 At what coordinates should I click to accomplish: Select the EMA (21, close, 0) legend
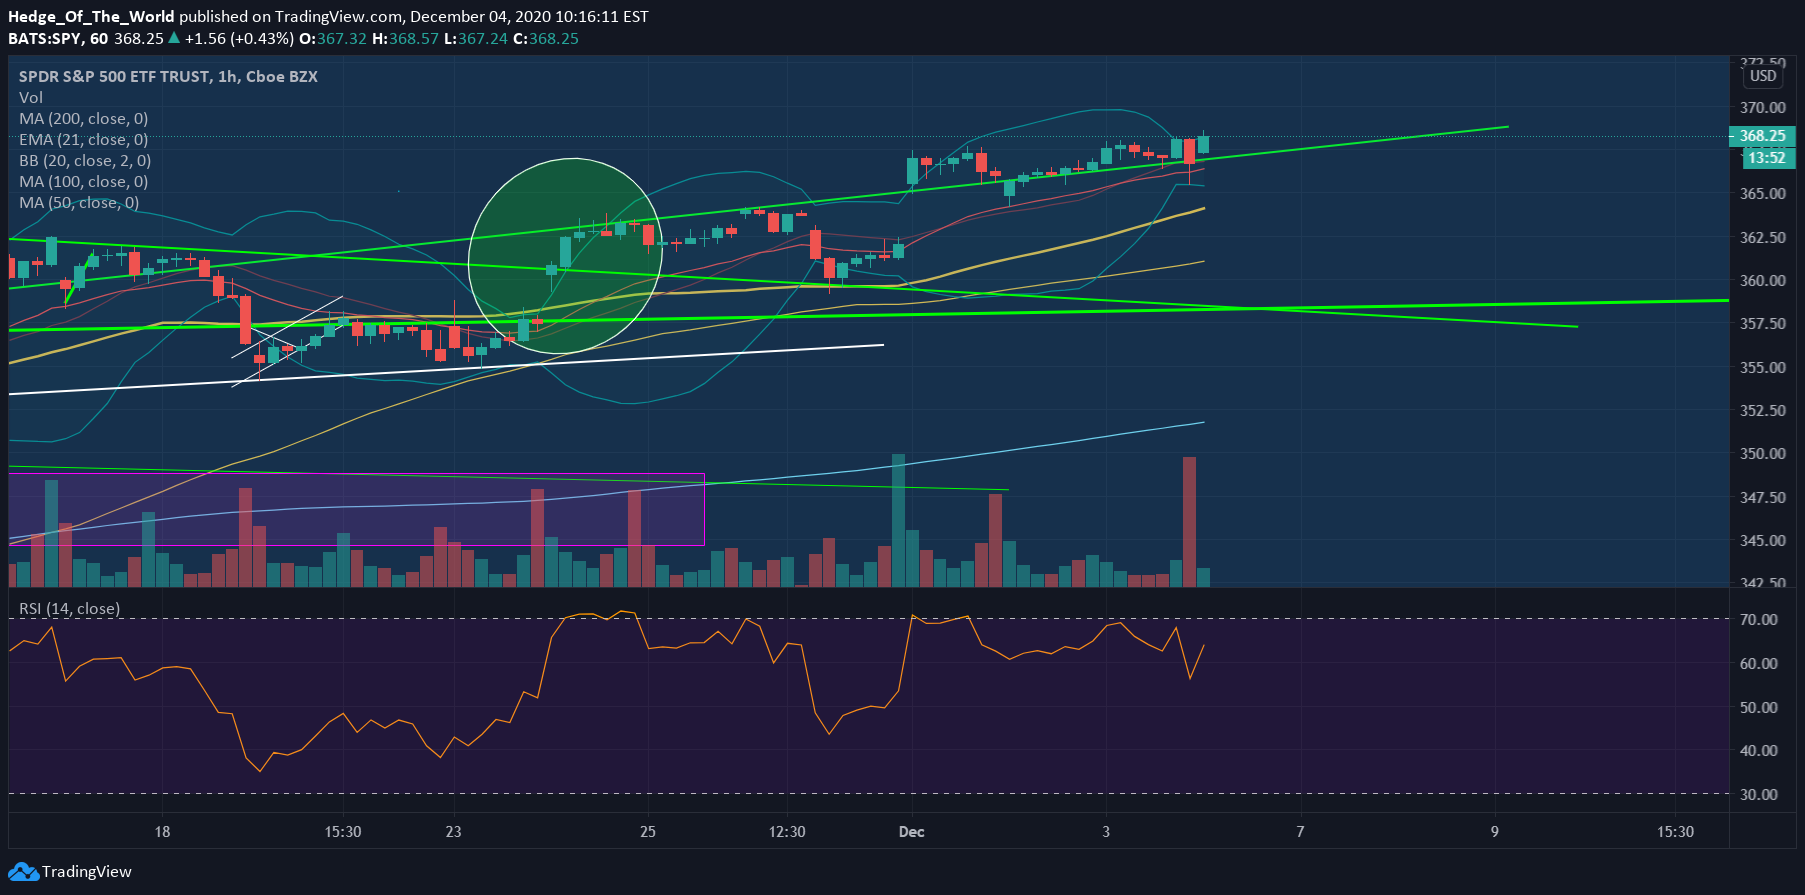(84, 140)
